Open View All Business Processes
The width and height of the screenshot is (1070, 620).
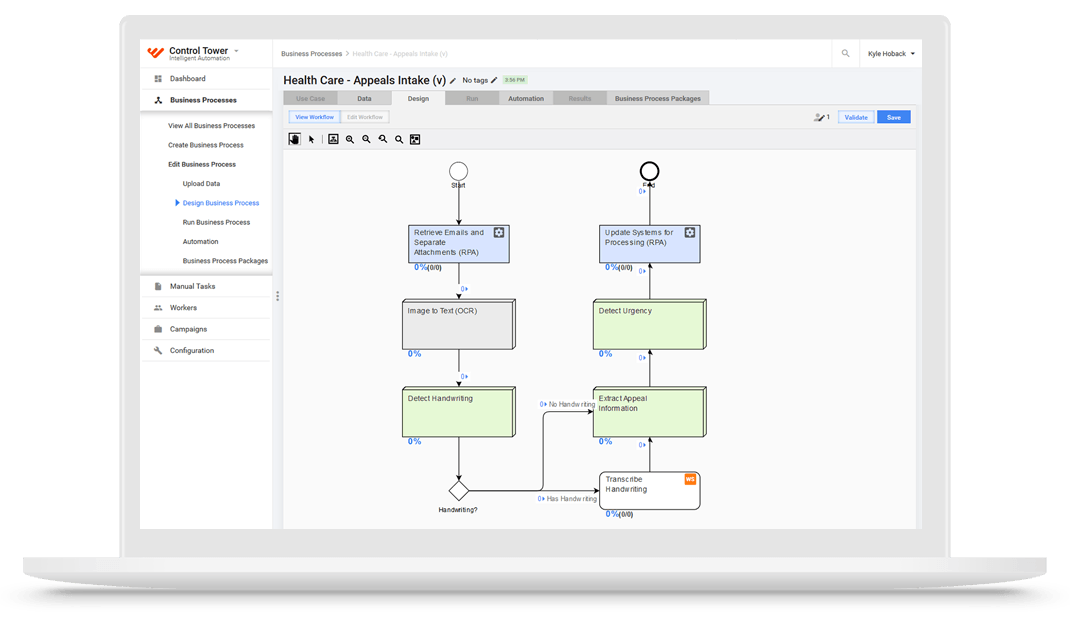click(x=212, y=126)
